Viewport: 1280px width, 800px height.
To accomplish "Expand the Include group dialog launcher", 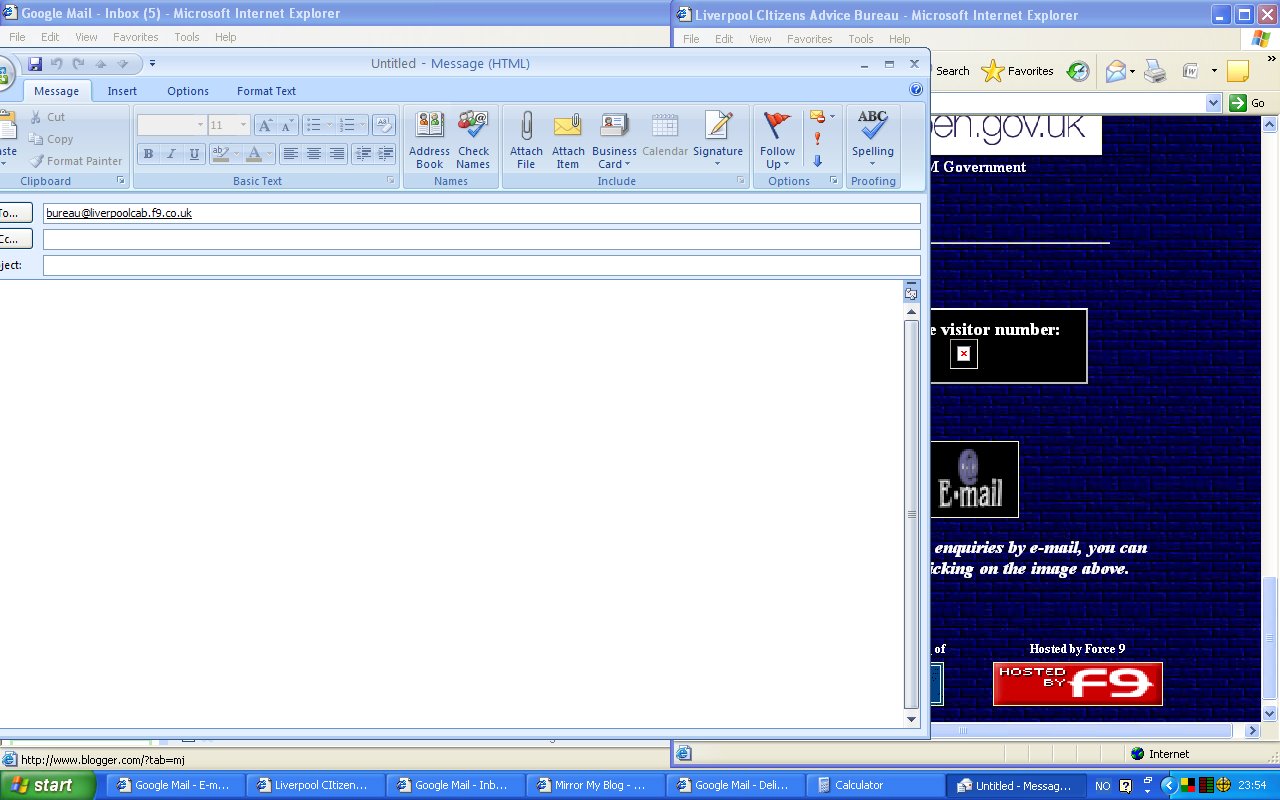I will pyautogui.click(x=741, y=181).
